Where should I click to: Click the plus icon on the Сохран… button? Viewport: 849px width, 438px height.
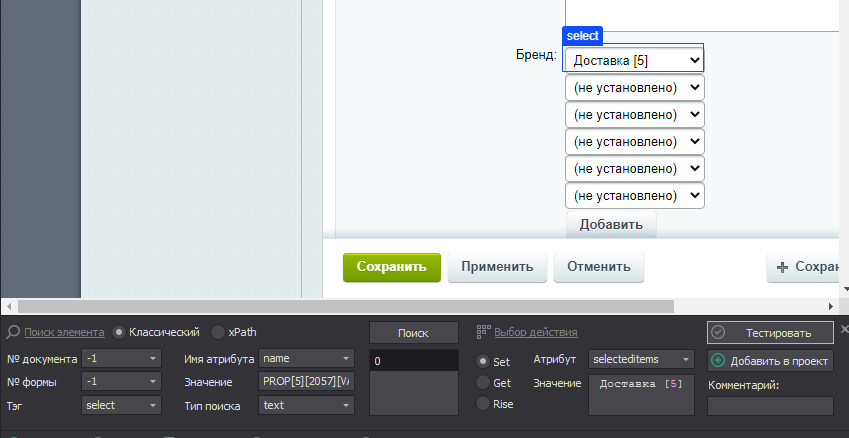[782, 267]
